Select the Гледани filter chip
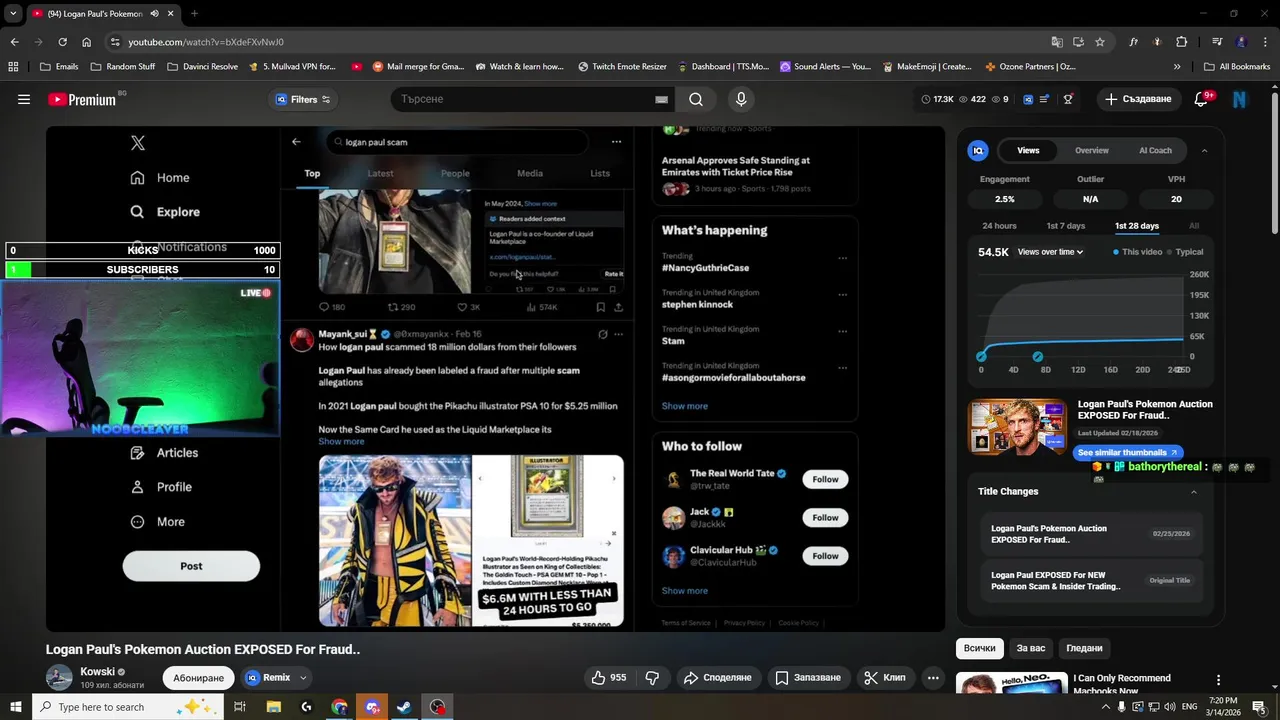Viewport: 1280px width, 720px height. click(x=1084, y=648)
